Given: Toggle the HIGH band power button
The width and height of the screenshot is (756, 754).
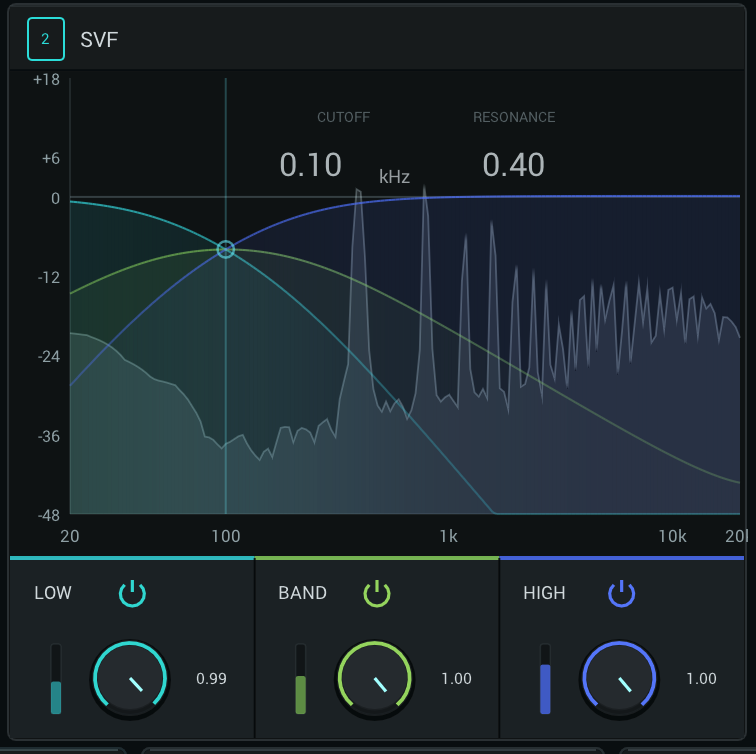Looking at the screenshot, I should 621,593.
